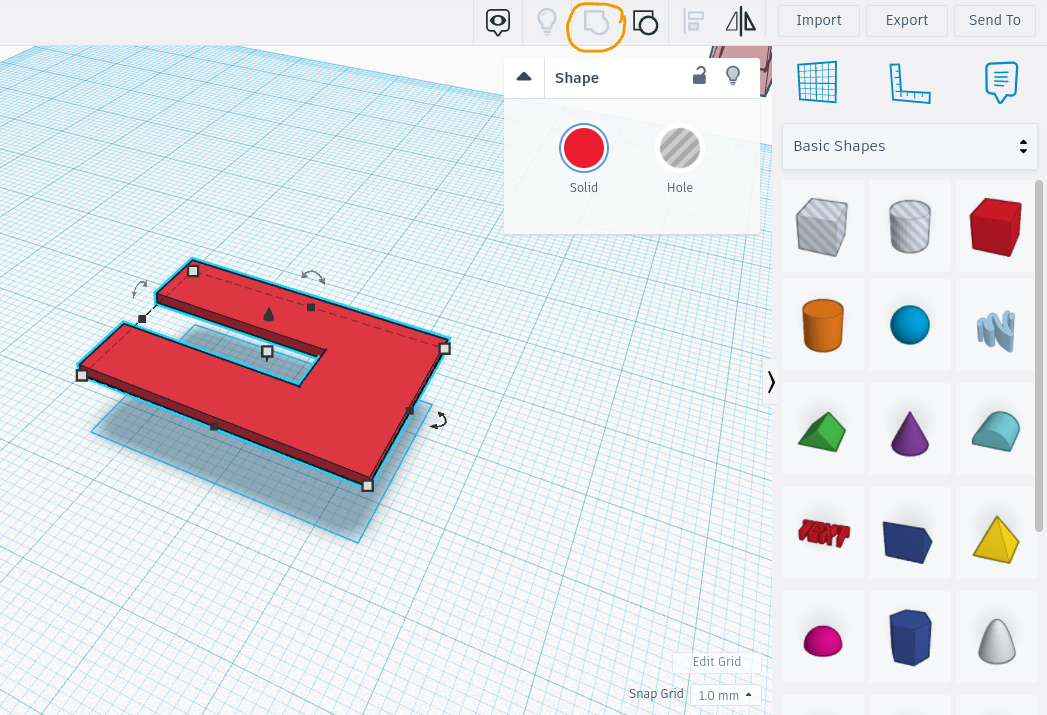Click the black cone height handle on shape
The height and width of the screenshot is (715, 1047).
(x=268, y=314)
